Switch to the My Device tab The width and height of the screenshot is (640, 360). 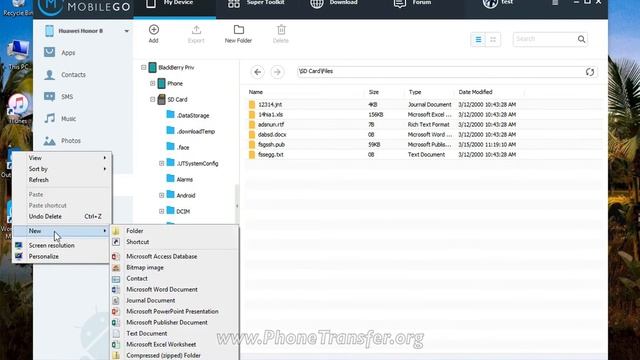click(x=175, y=5)
